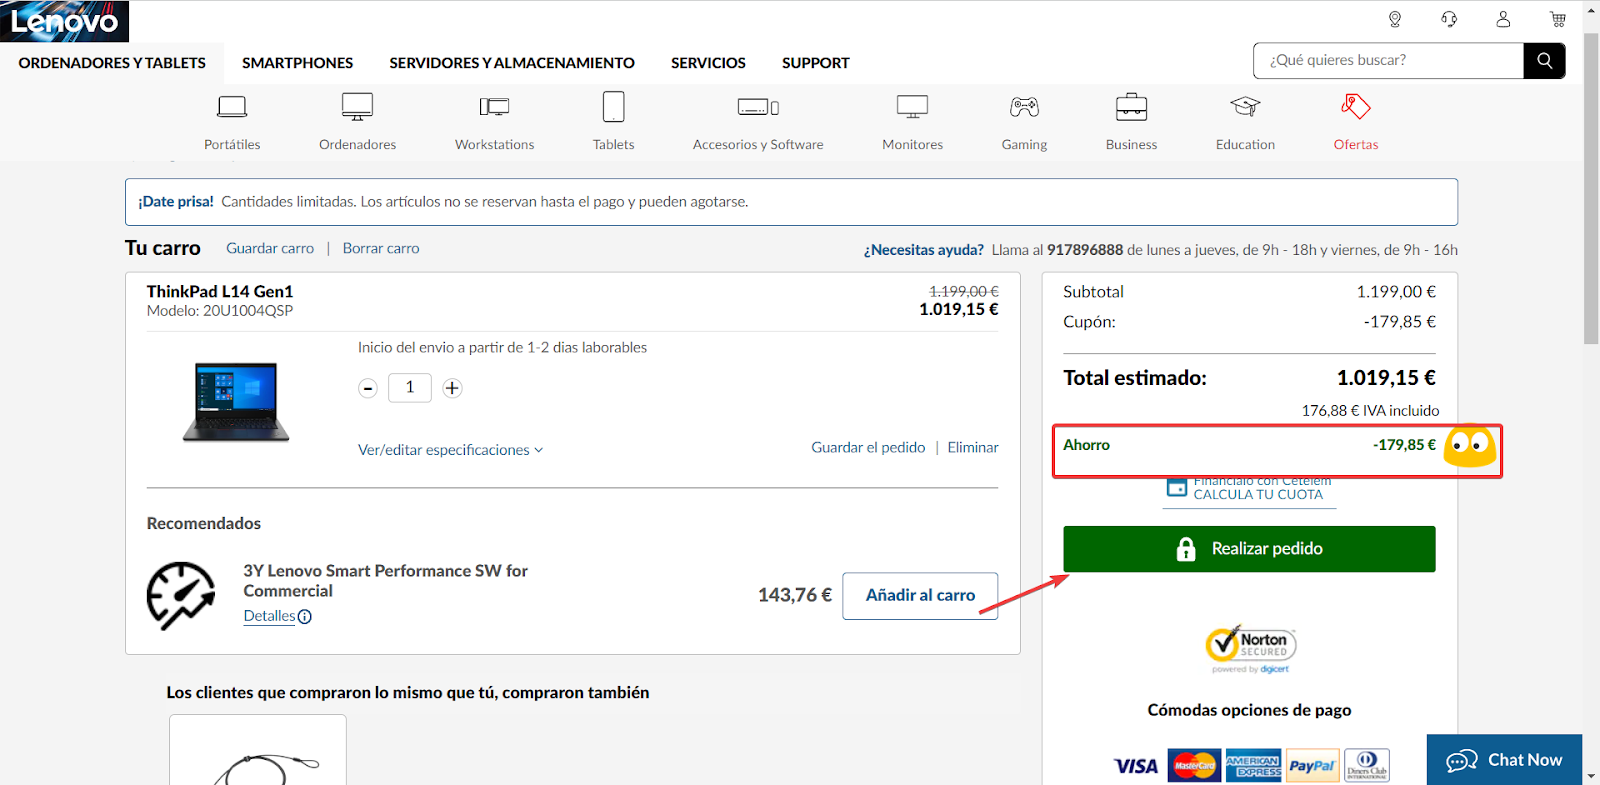
Task: Open the store locator pin icon
Action: [1395, 19]
